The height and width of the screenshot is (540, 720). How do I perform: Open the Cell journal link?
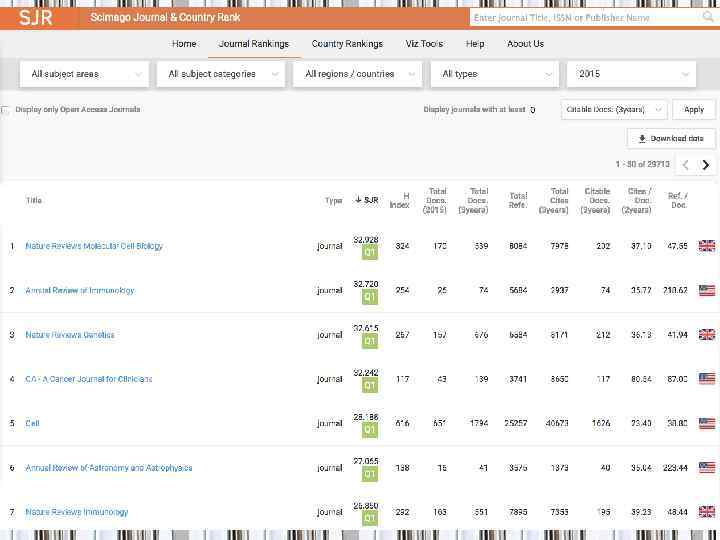click(32, 423)
